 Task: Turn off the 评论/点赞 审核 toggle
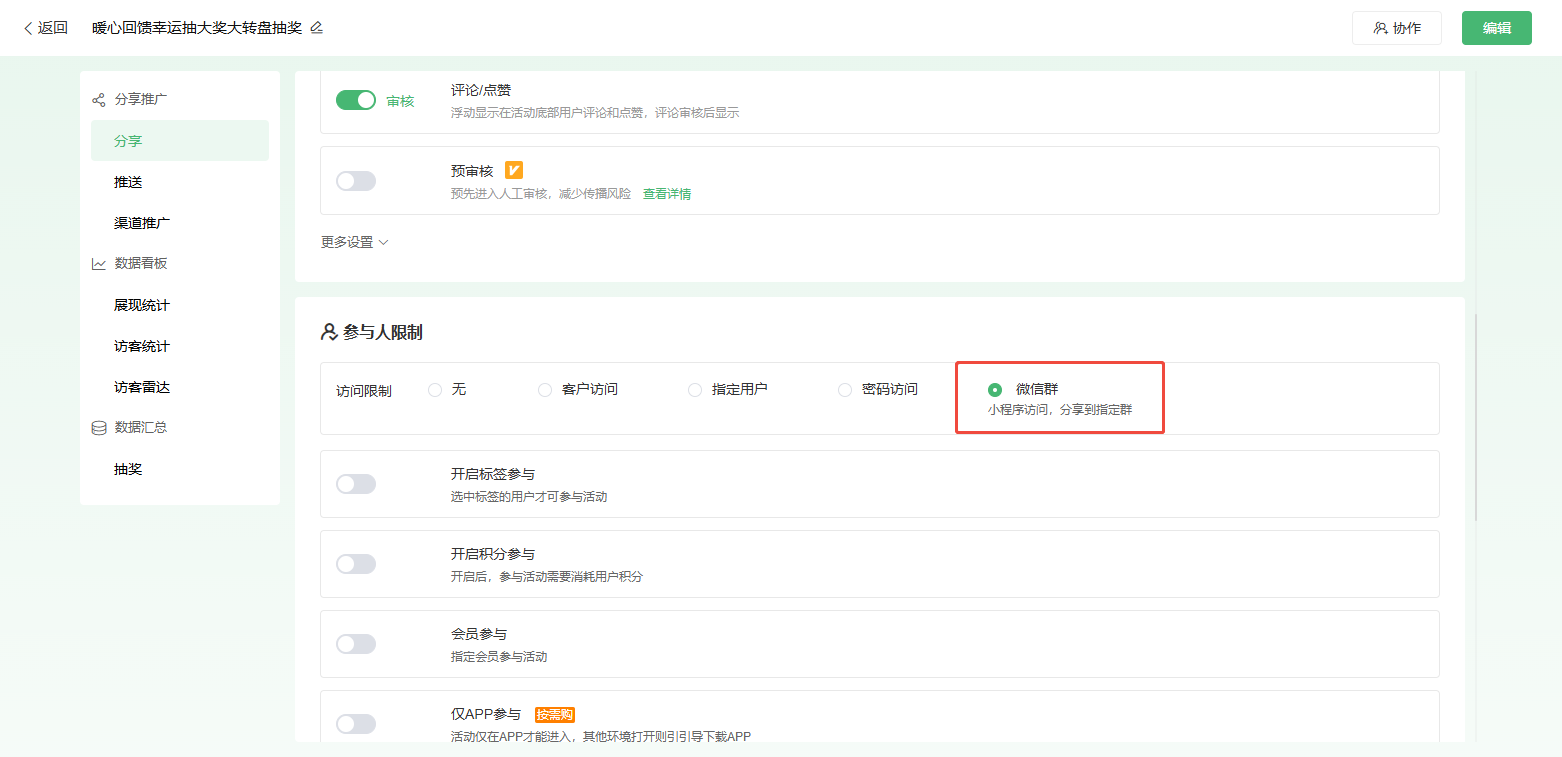coord(356,100)
